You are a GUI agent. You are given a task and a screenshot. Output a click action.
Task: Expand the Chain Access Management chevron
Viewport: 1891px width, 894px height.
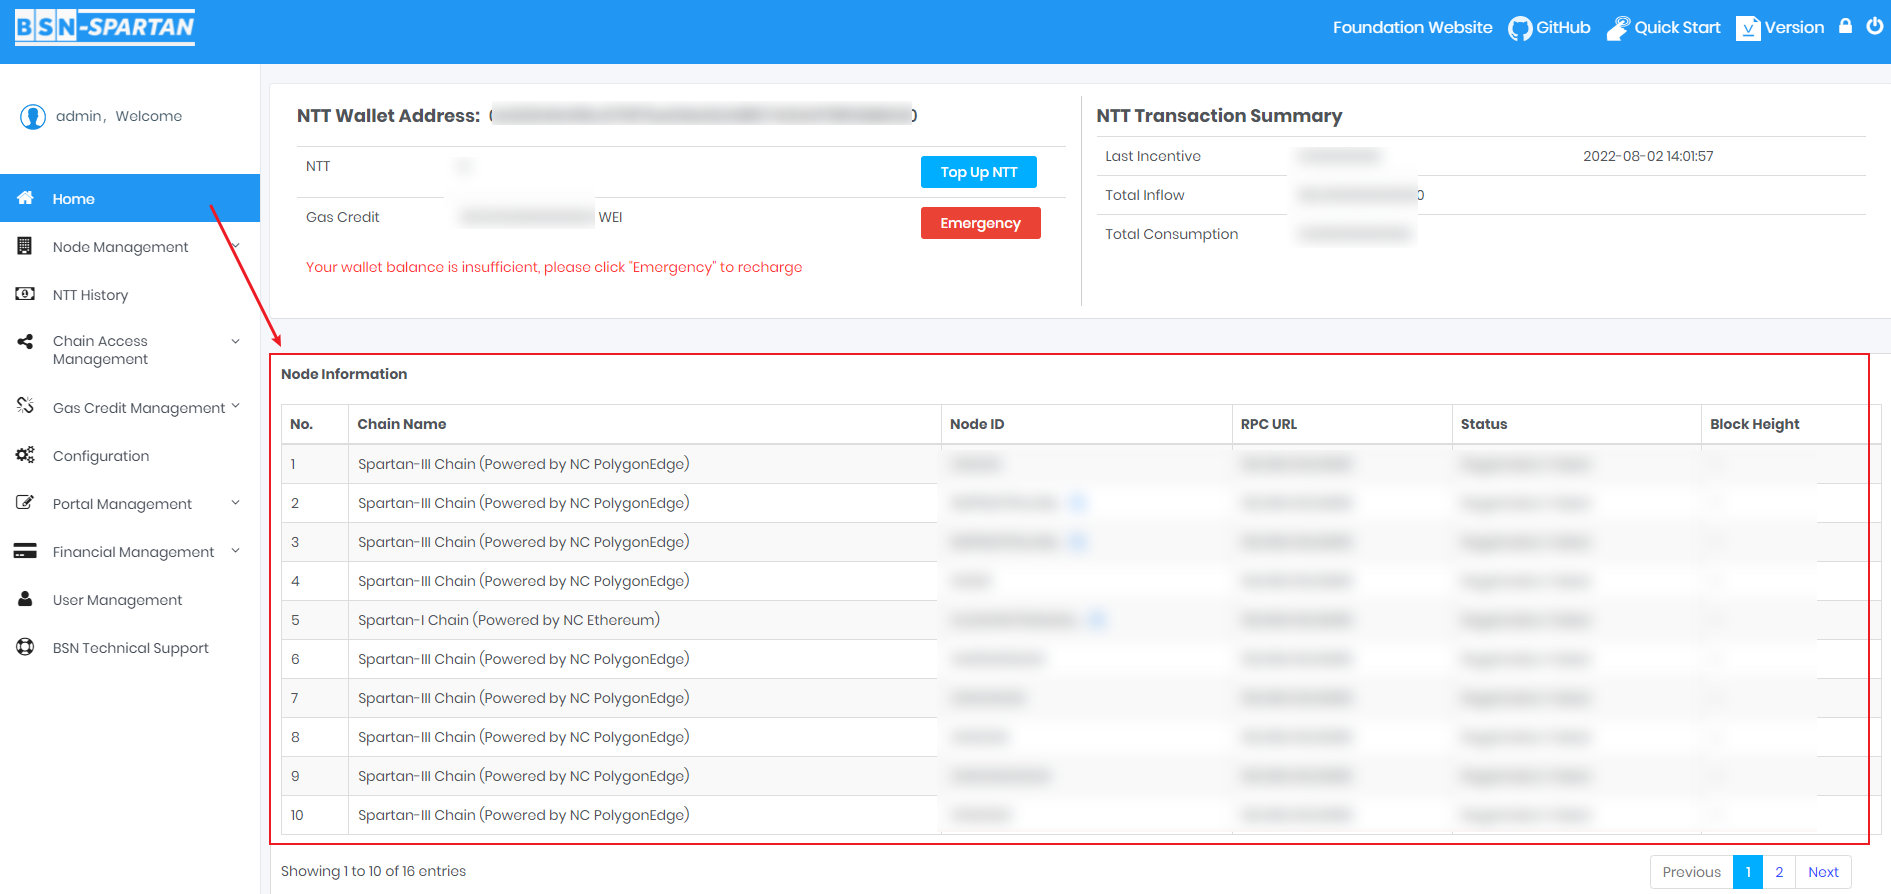[236, 341]
